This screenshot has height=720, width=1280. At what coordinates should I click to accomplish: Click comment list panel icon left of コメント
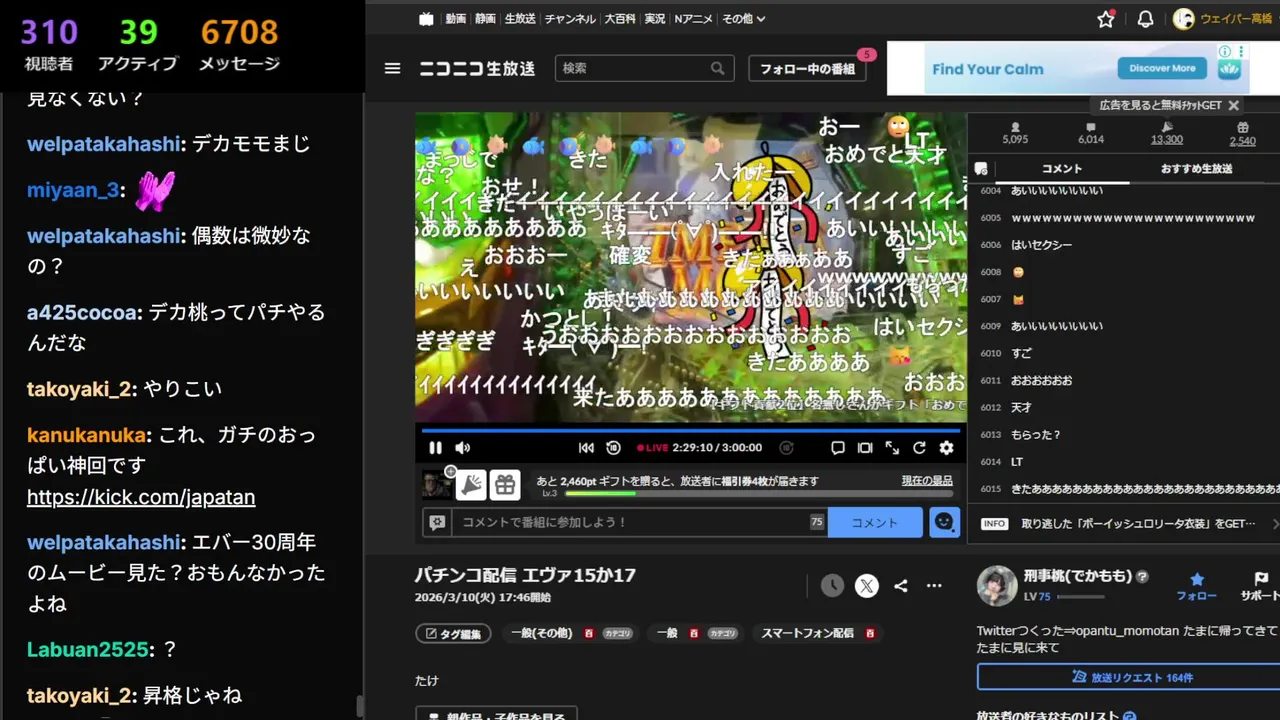(981, 169)
